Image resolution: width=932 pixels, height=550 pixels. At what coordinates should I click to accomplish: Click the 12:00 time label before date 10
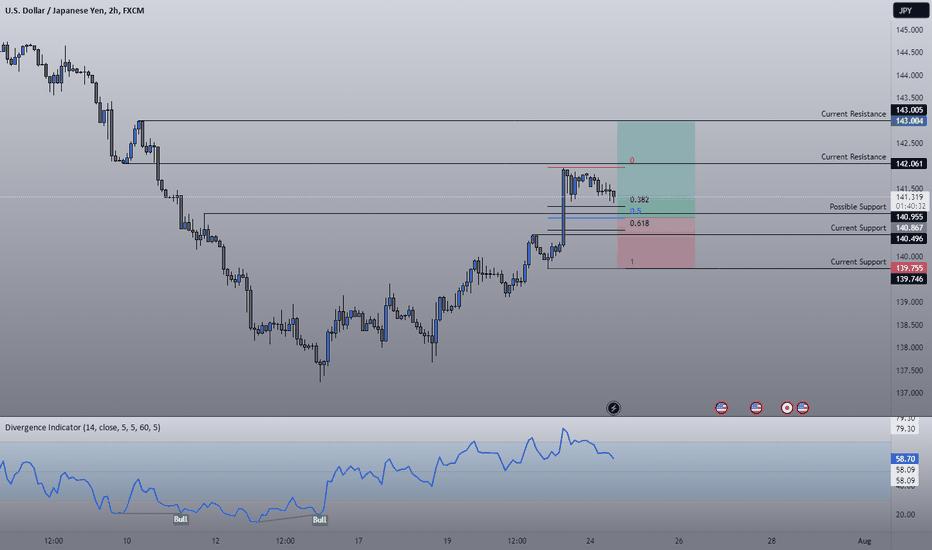coord(53,541)
